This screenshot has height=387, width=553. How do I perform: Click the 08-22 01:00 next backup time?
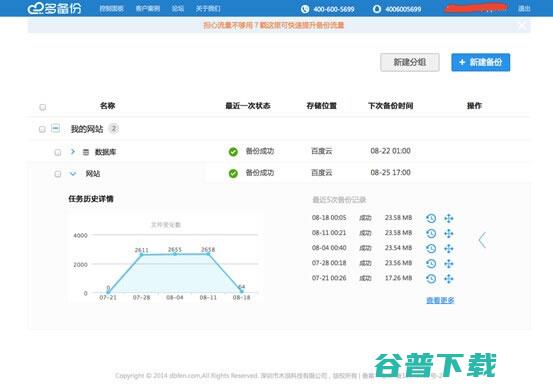tap(390, 151)
